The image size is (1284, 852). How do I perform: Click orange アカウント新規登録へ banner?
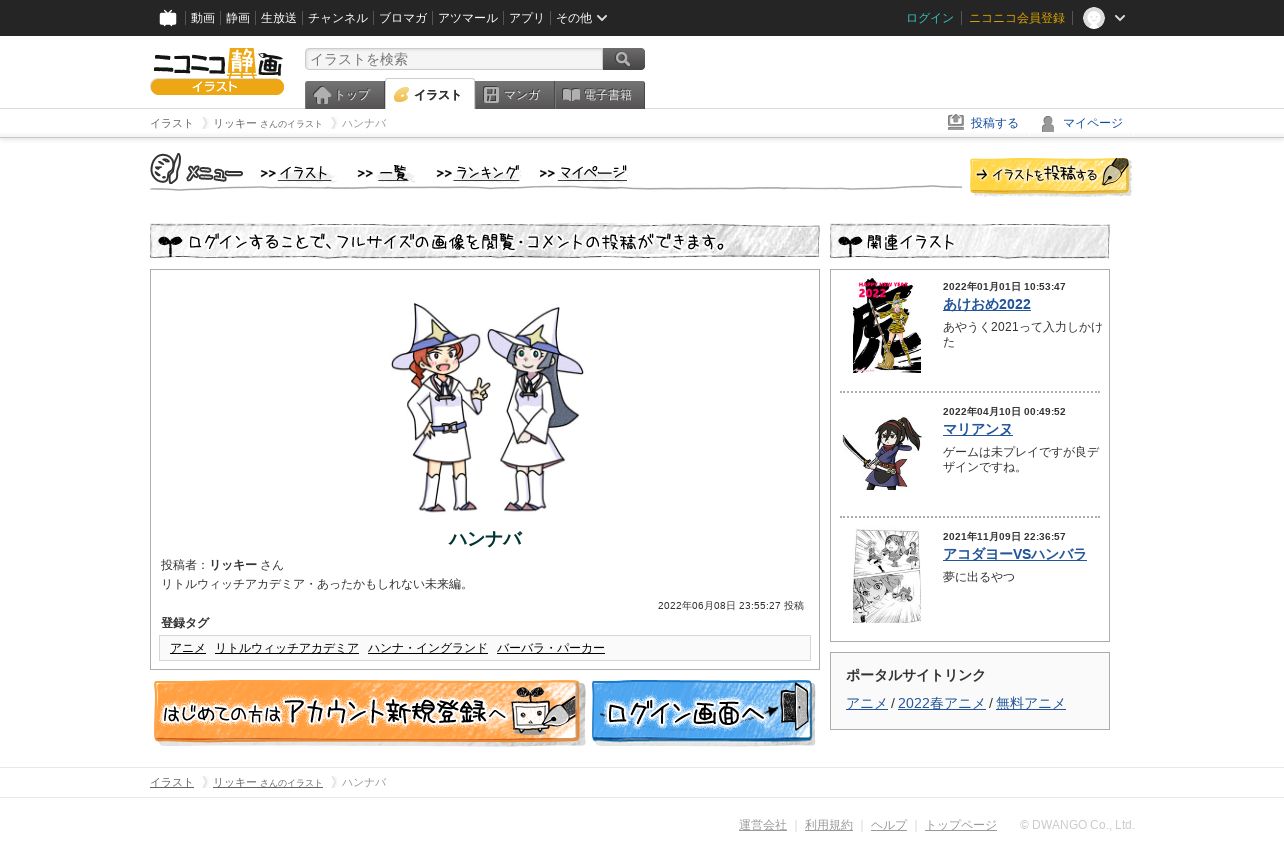[368, 712]
